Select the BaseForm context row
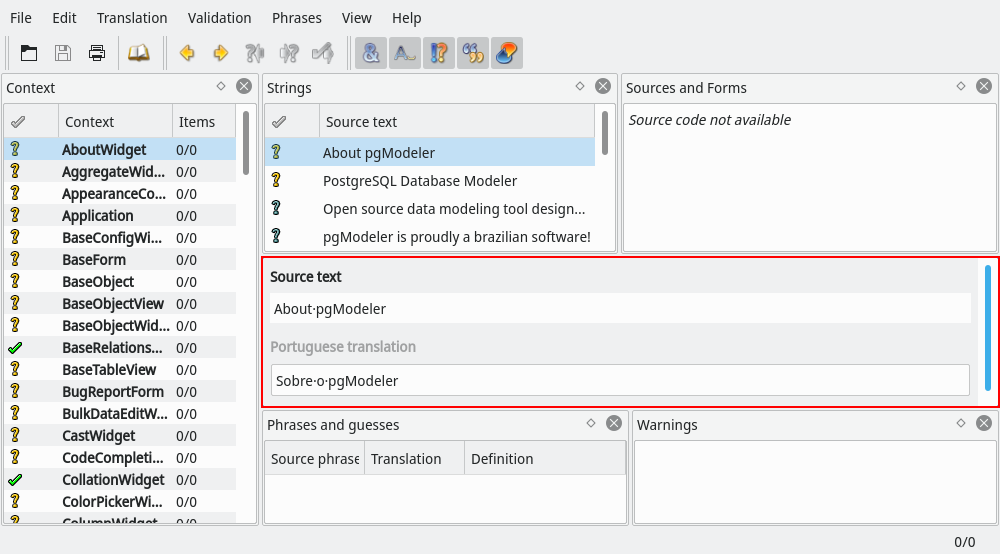Screen dimensions: 1000x554 click(x=120, y=259)
